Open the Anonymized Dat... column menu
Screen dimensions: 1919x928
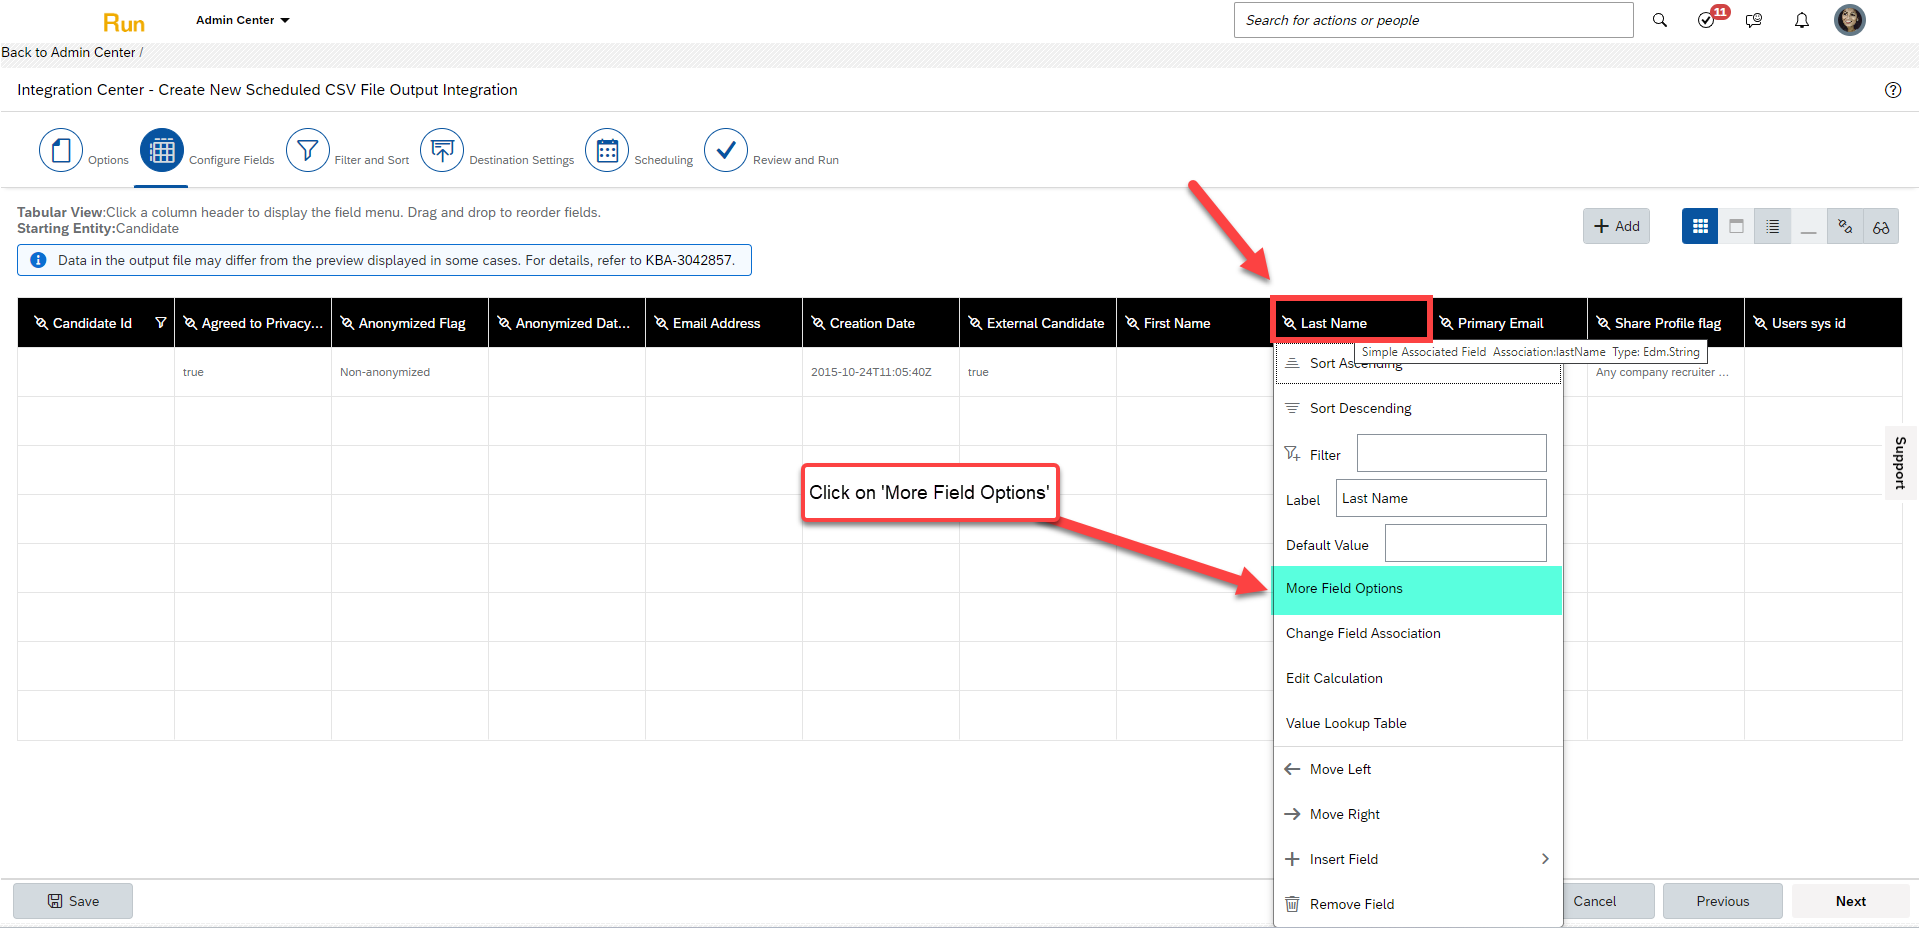coord(567,323)
